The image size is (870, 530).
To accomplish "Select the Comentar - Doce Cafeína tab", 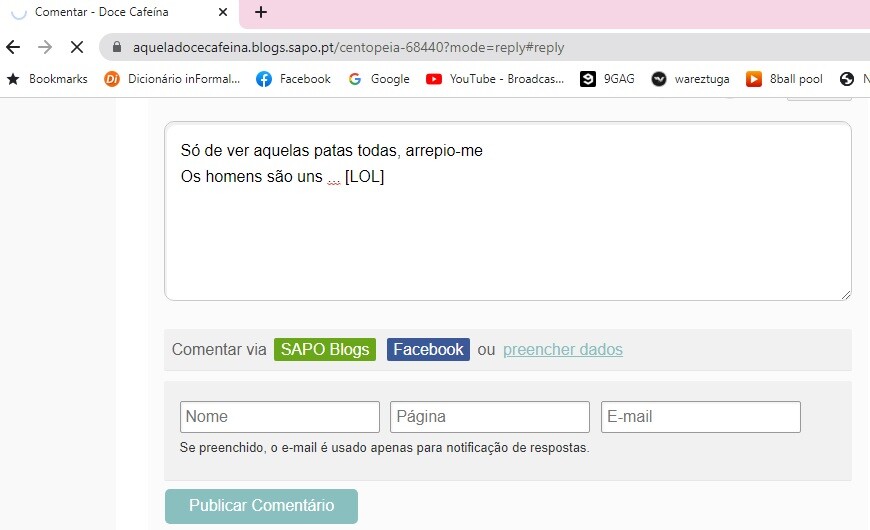I will click(x=119, y=12).
